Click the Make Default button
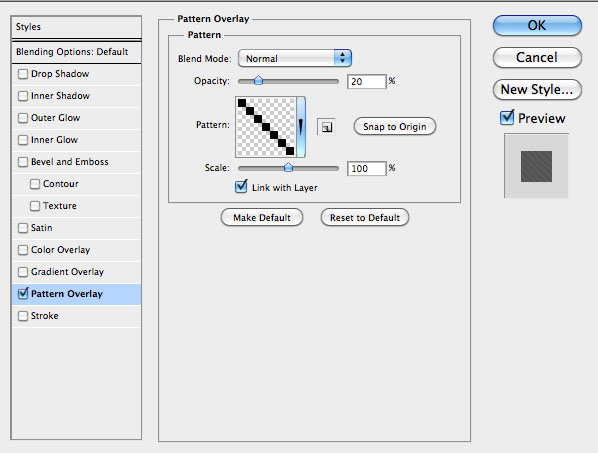 (x=262, y=218)
